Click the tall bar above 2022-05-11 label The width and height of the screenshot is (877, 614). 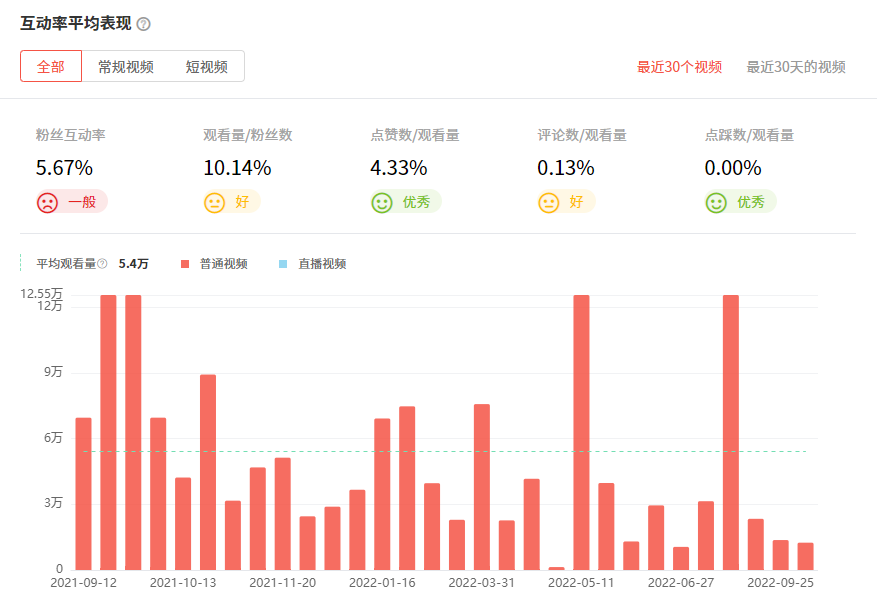click(581, 432)
